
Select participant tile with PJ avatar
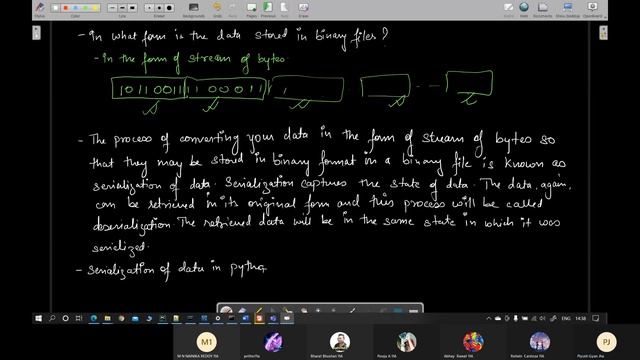[x=606, y=342]
